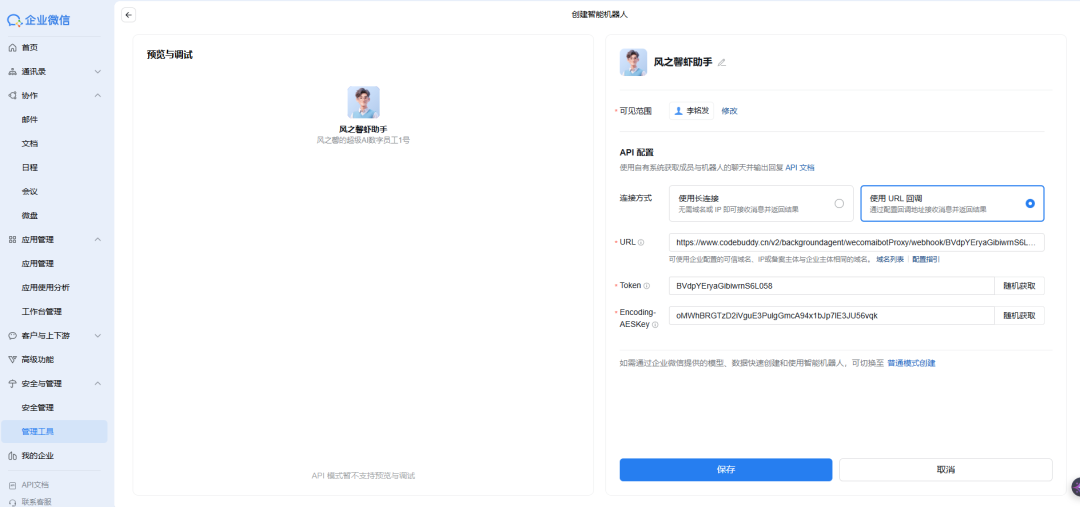Click the 保存 button
The width and height of the screenshot is (1080, 507).
coord(726,470)
